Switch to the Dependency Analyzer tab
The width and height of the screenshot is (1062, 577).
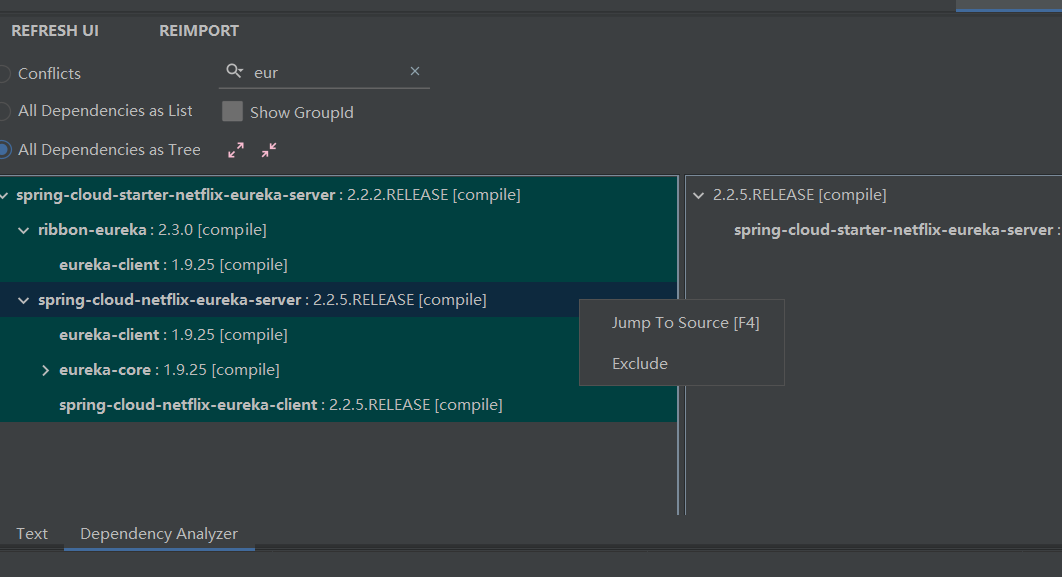click(159, 534)
